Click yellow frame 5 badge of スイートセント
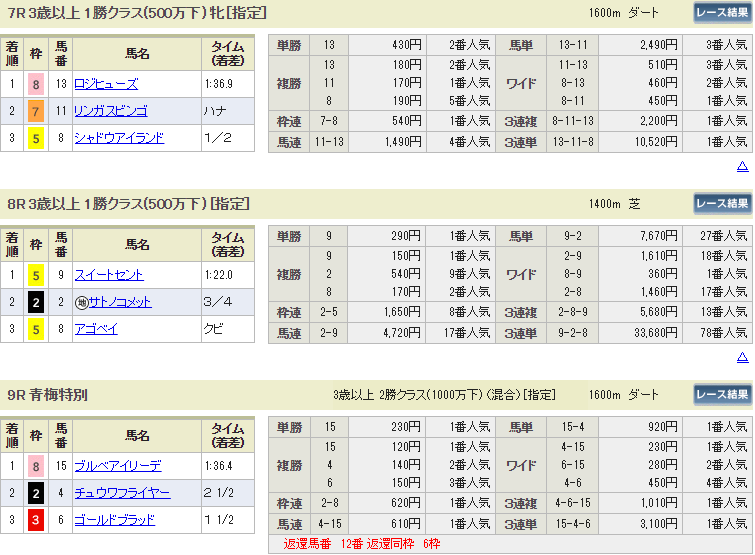755x555 pixels. [36, 276]
